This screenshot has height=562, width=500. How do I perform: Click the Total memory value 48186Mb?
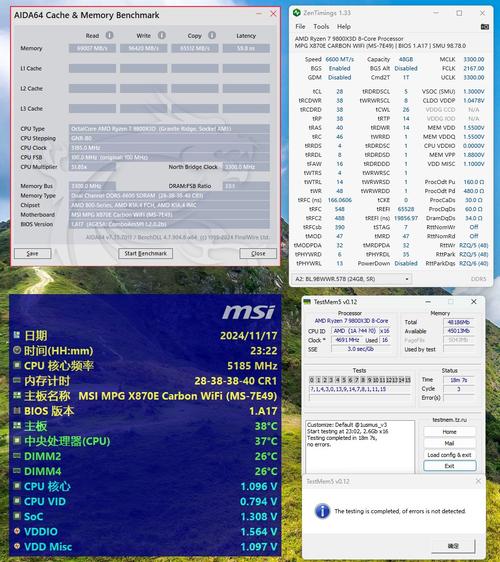pyautogui.click(x=459, y=322)
